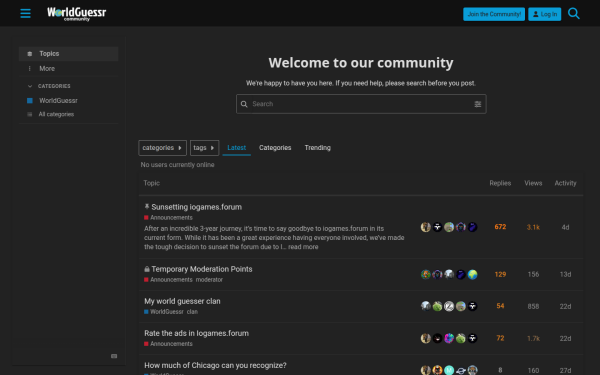This screenshot has width=600, height=375.
Task: Switch to the Latest tab
Action: coord(236,148)
